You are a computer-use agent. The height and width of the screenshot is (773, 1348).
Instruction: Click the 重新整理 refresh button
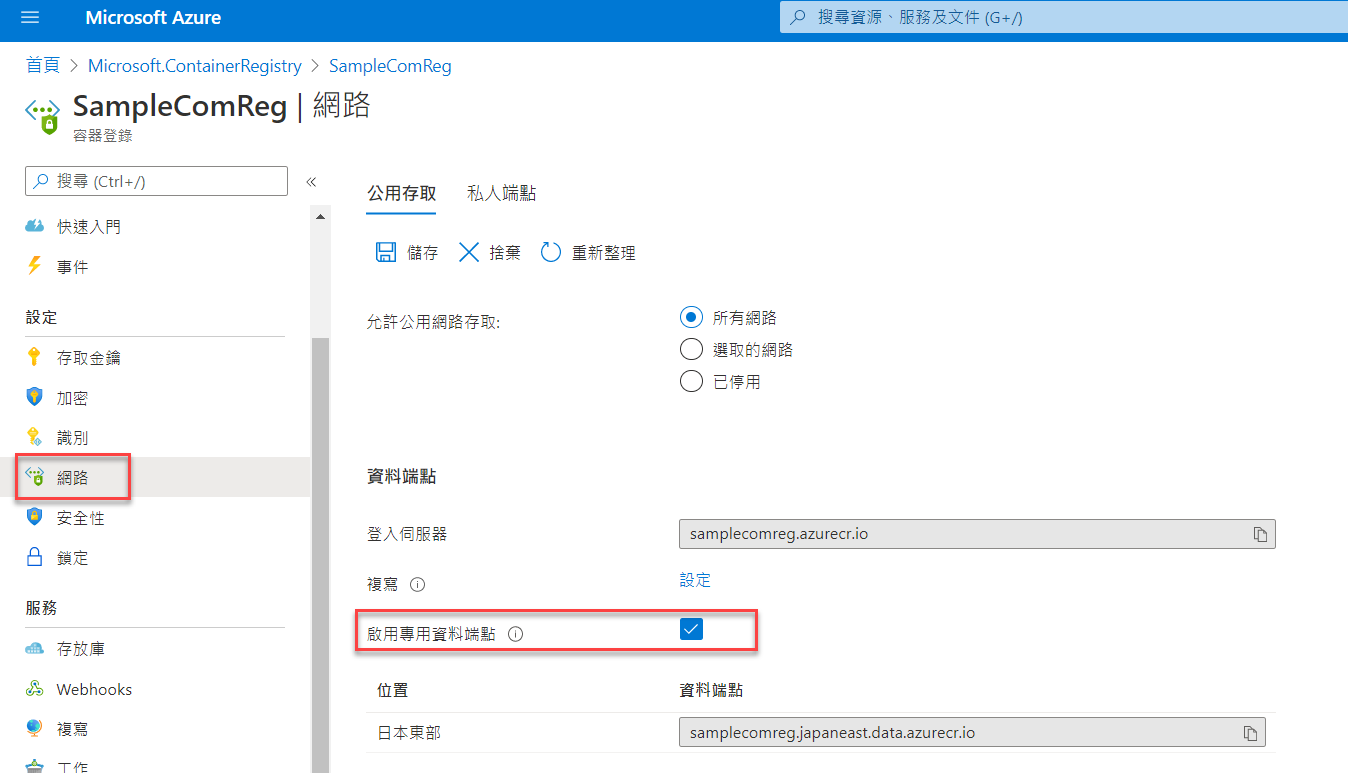click(x=588, y=253)
